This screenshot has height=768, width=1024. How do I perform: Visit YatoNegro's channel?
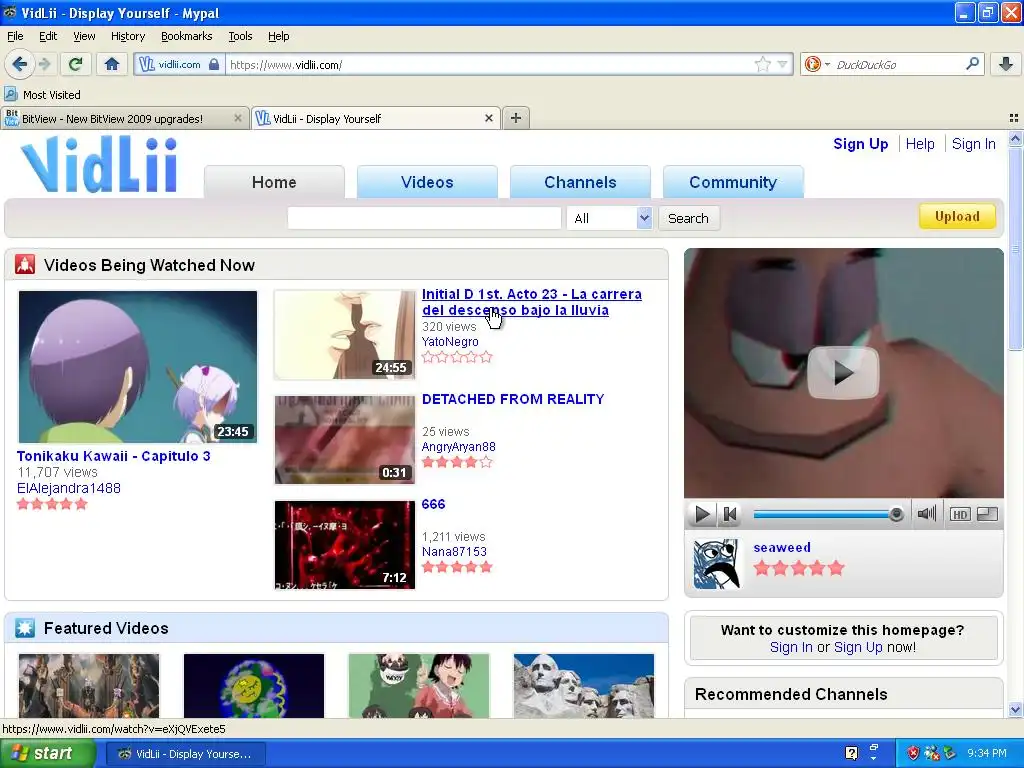pyautogui.click(x=449, y=342)
